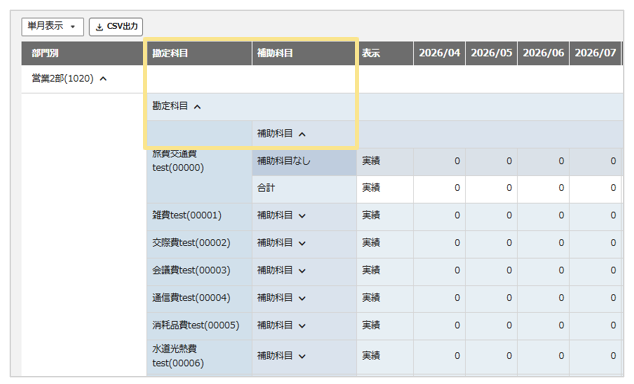Click the CSV出力 export button
This screenshot has height=384, width=634.
(x=116, y=27)
